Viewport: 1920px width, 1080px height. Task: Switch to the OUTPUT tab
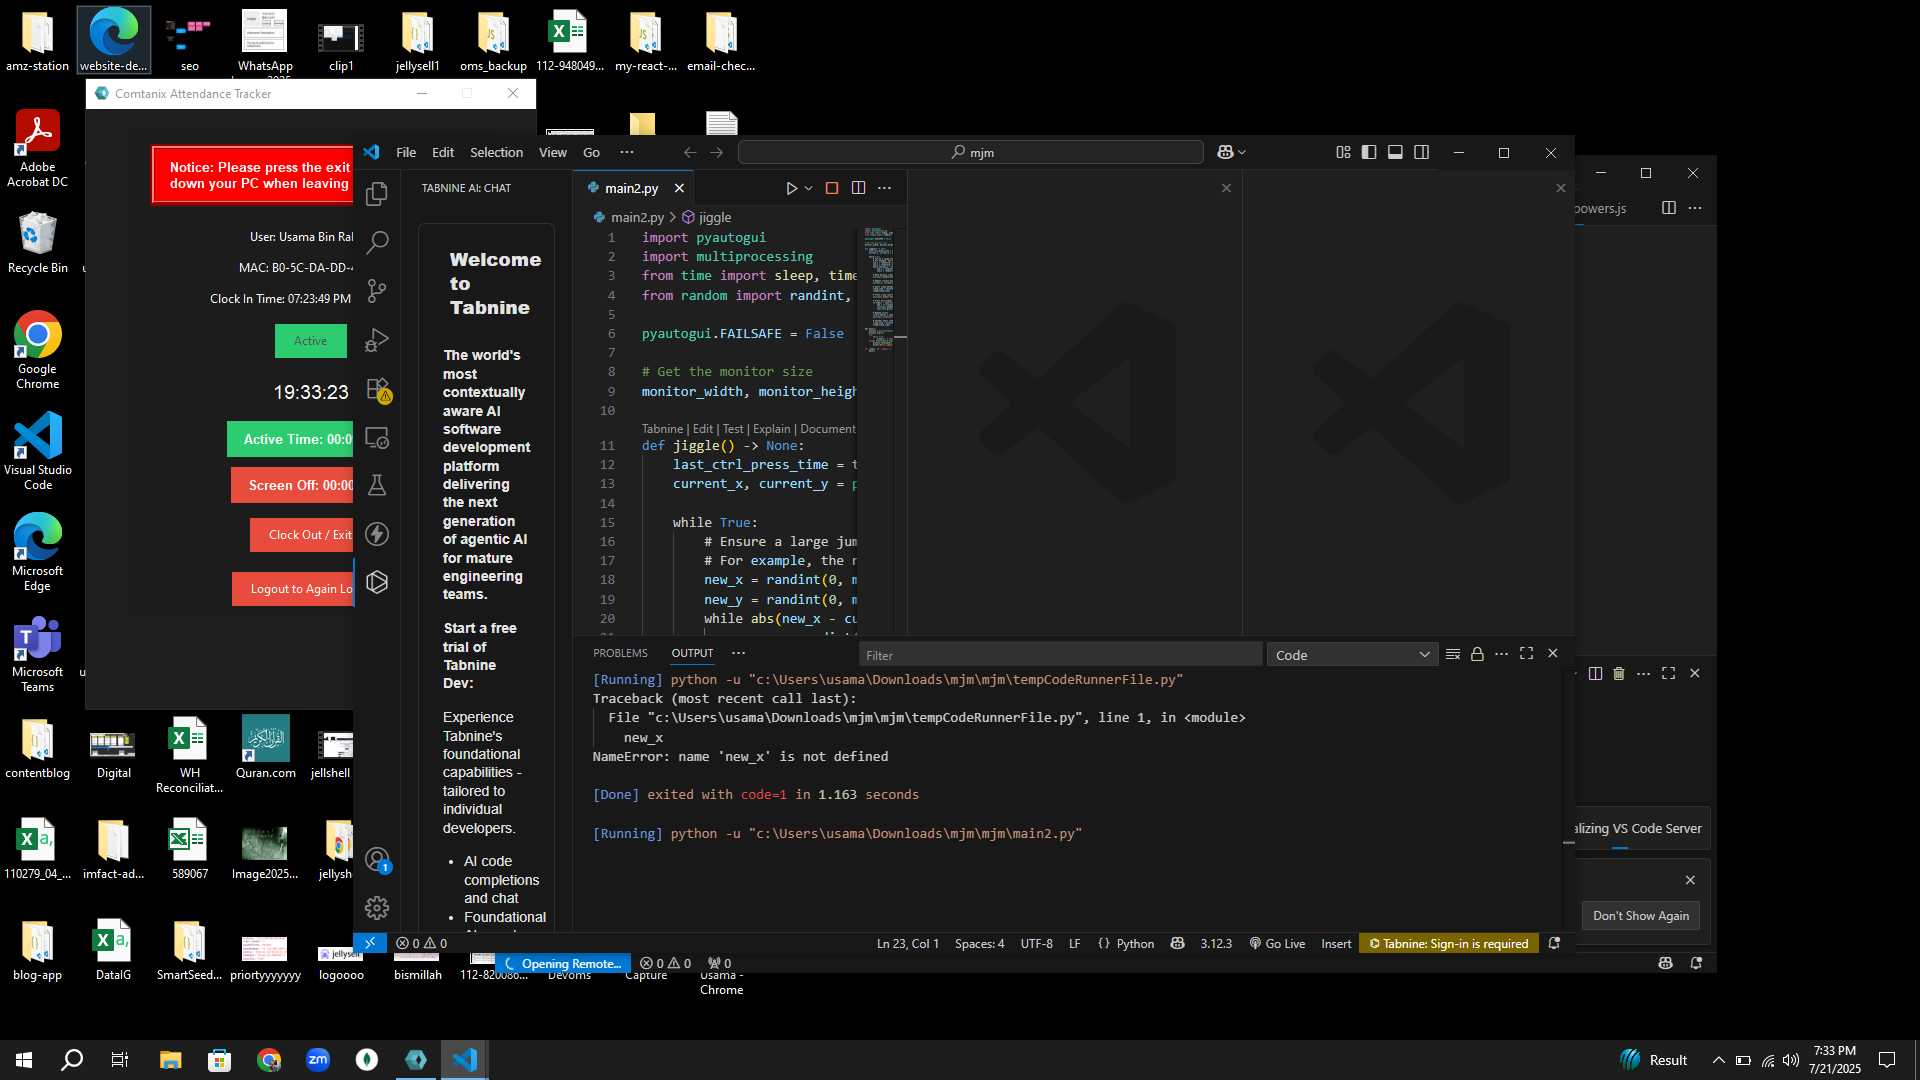pyautogui.click(x=692, y=653)
